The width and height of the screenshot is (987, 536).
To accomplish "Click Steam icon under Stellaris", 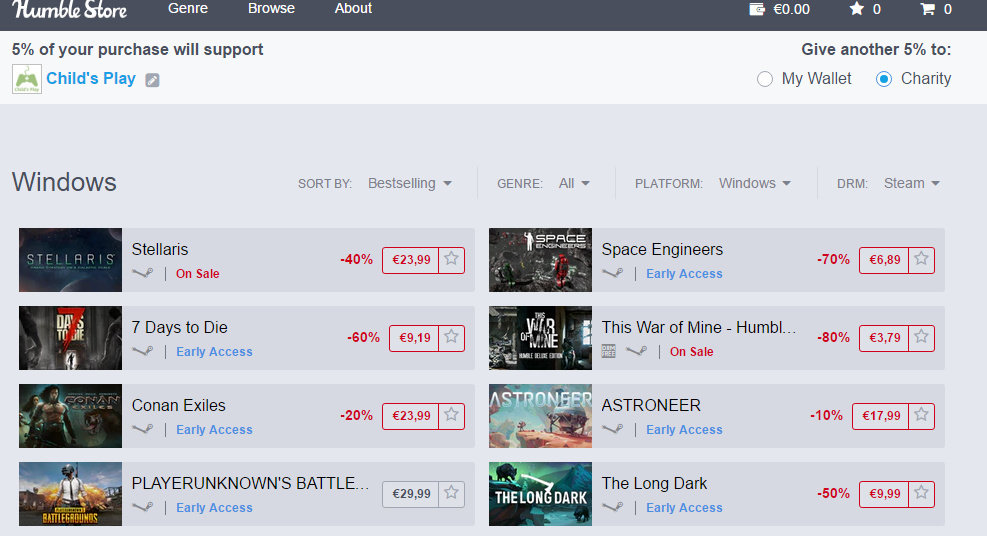I will point(143,273).
